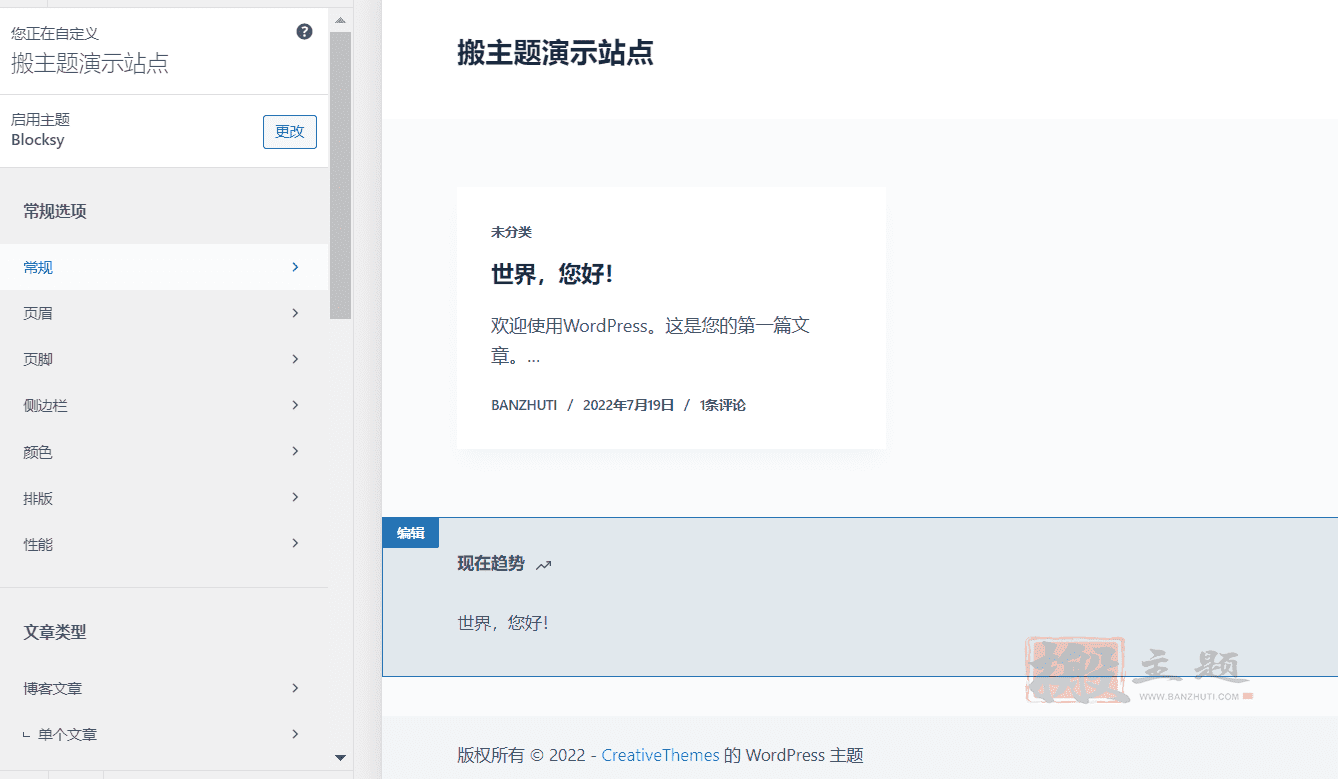Click the 现在趋势 heading text
The height and width of the screenshot is (779, 1338).
pos(491,564)
